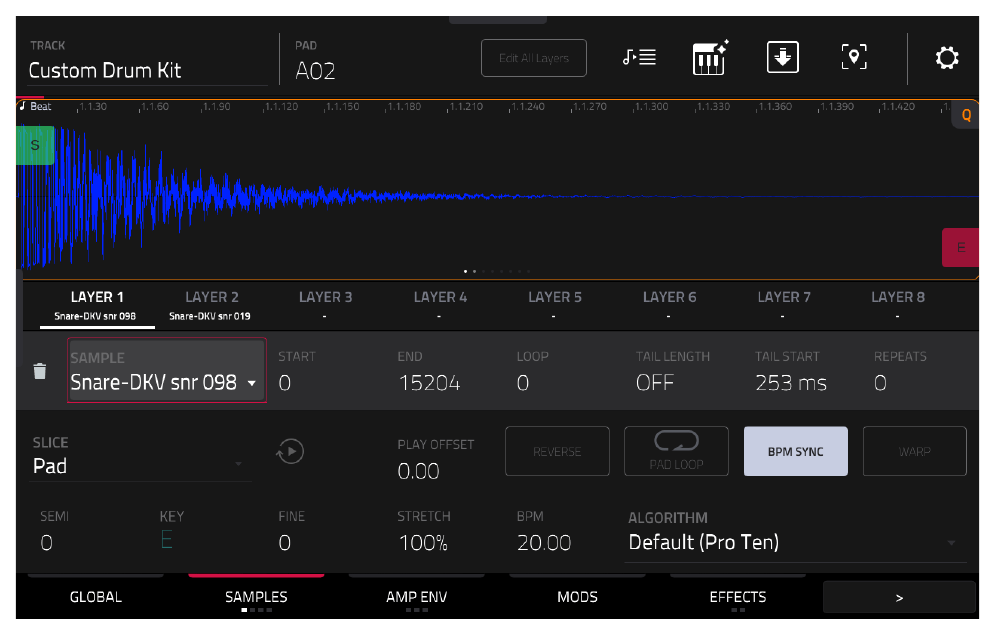Switch to the Amp Env tab
This screenshot has height=636, width=996.
tap(417, 597)
